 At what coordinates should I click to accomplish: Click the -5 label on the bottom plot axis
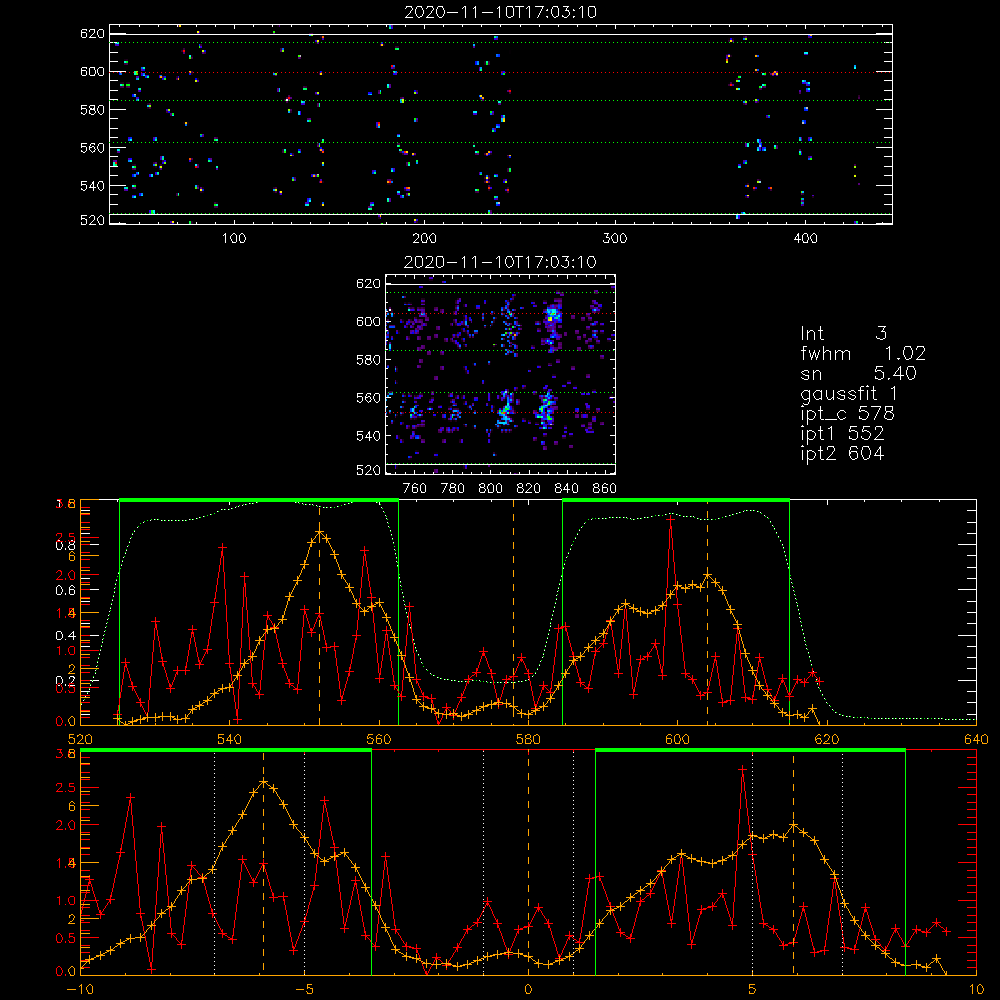(x=305, y=990)
